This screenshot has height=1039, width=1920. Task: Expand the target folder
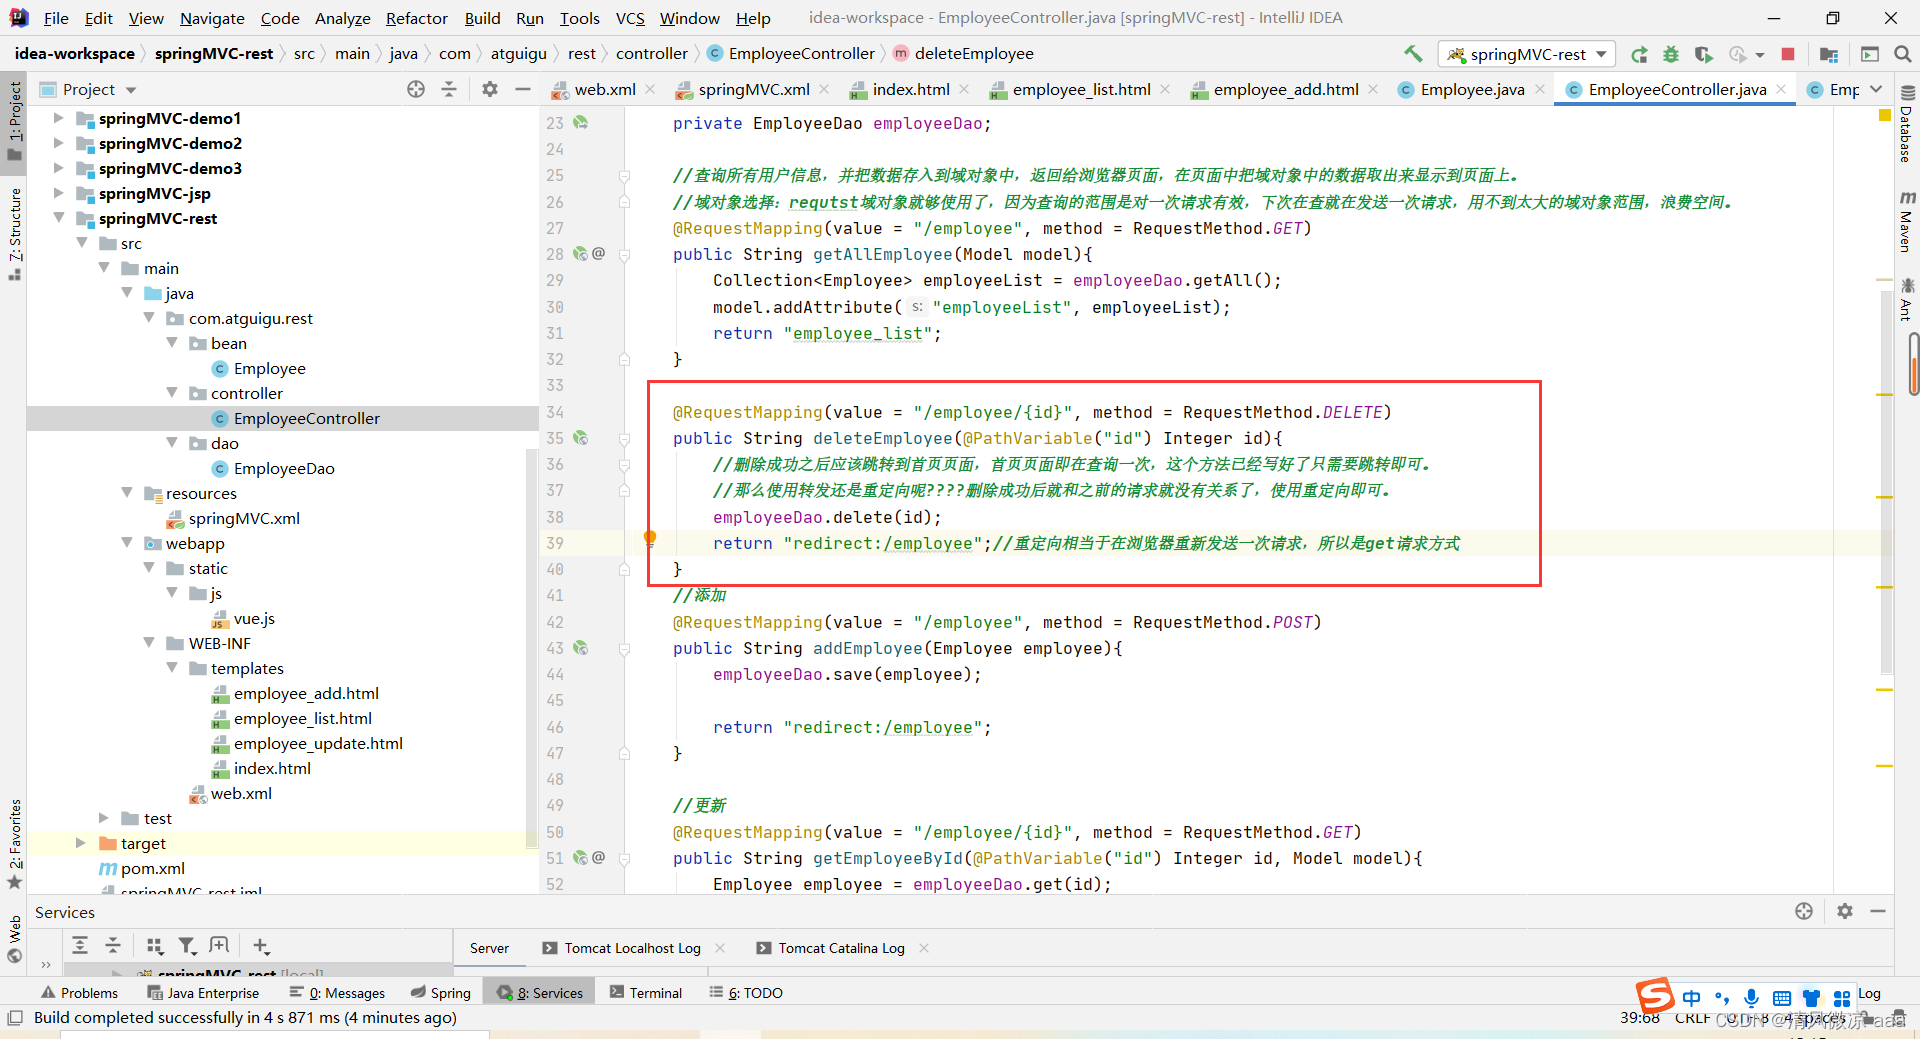(81, 843)
